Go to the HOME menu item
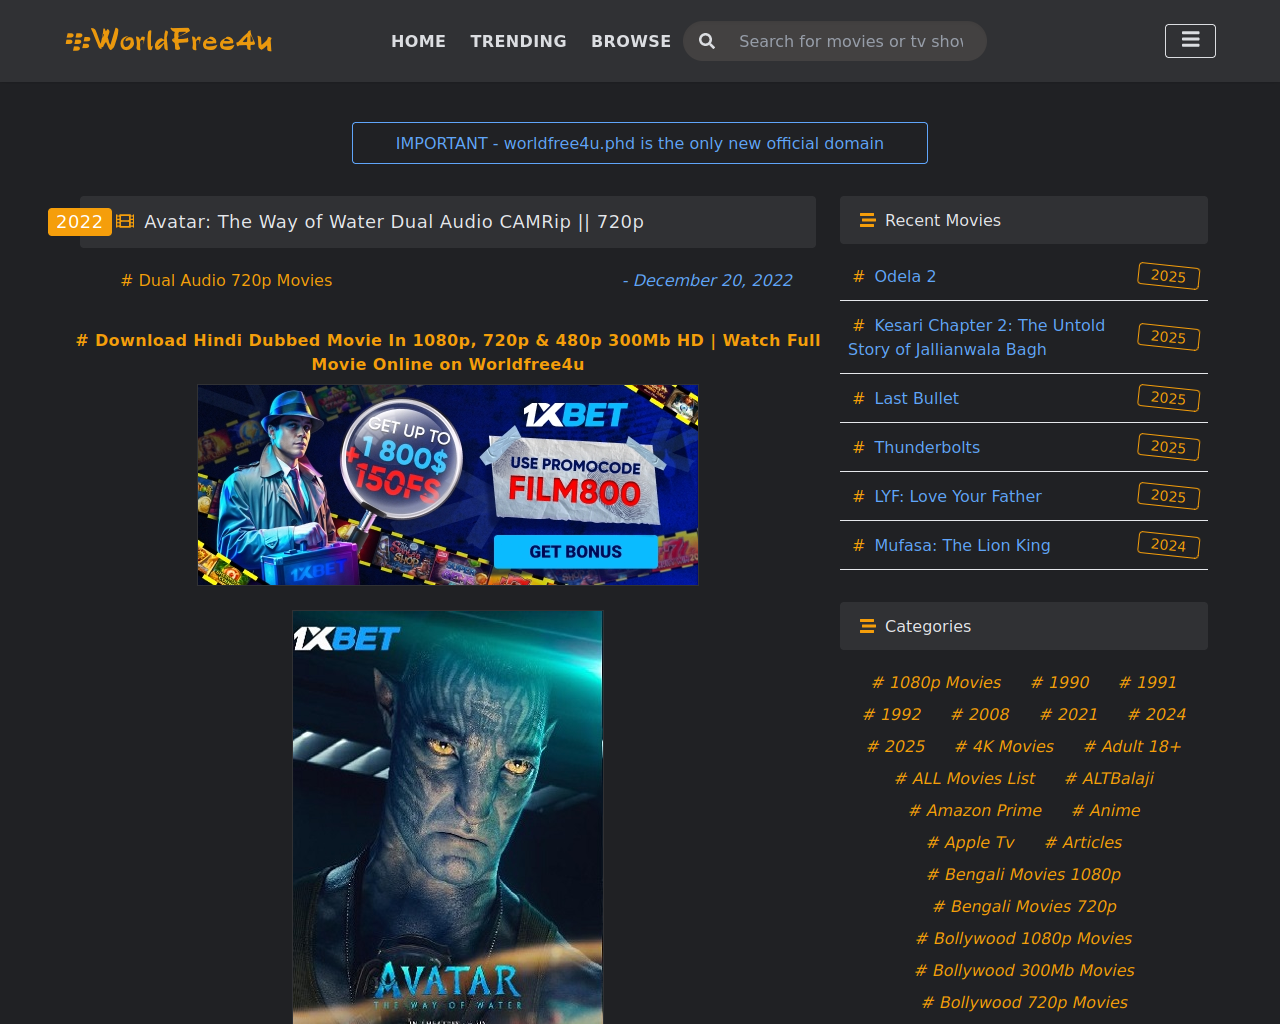1280x1024 pixels. [418, 41]
